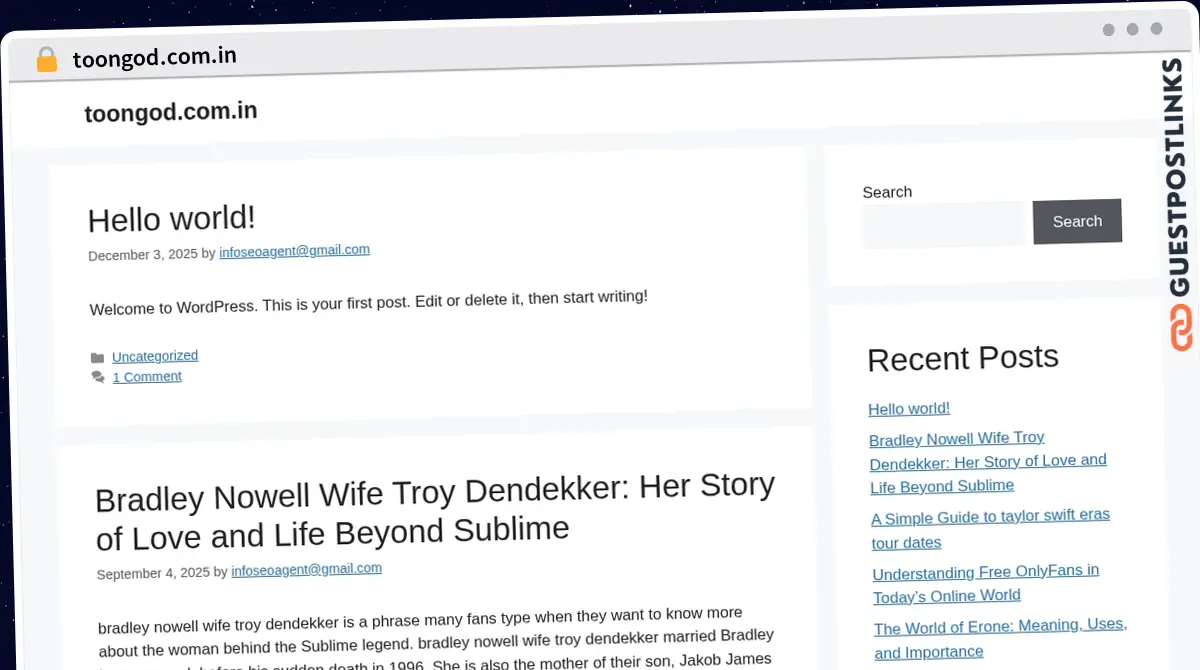This screenshot has height=670, width=1200.
Task: Open Understanding Free OnlyFans recent post link
Action: pyautogui.click(x=986, y=583)
